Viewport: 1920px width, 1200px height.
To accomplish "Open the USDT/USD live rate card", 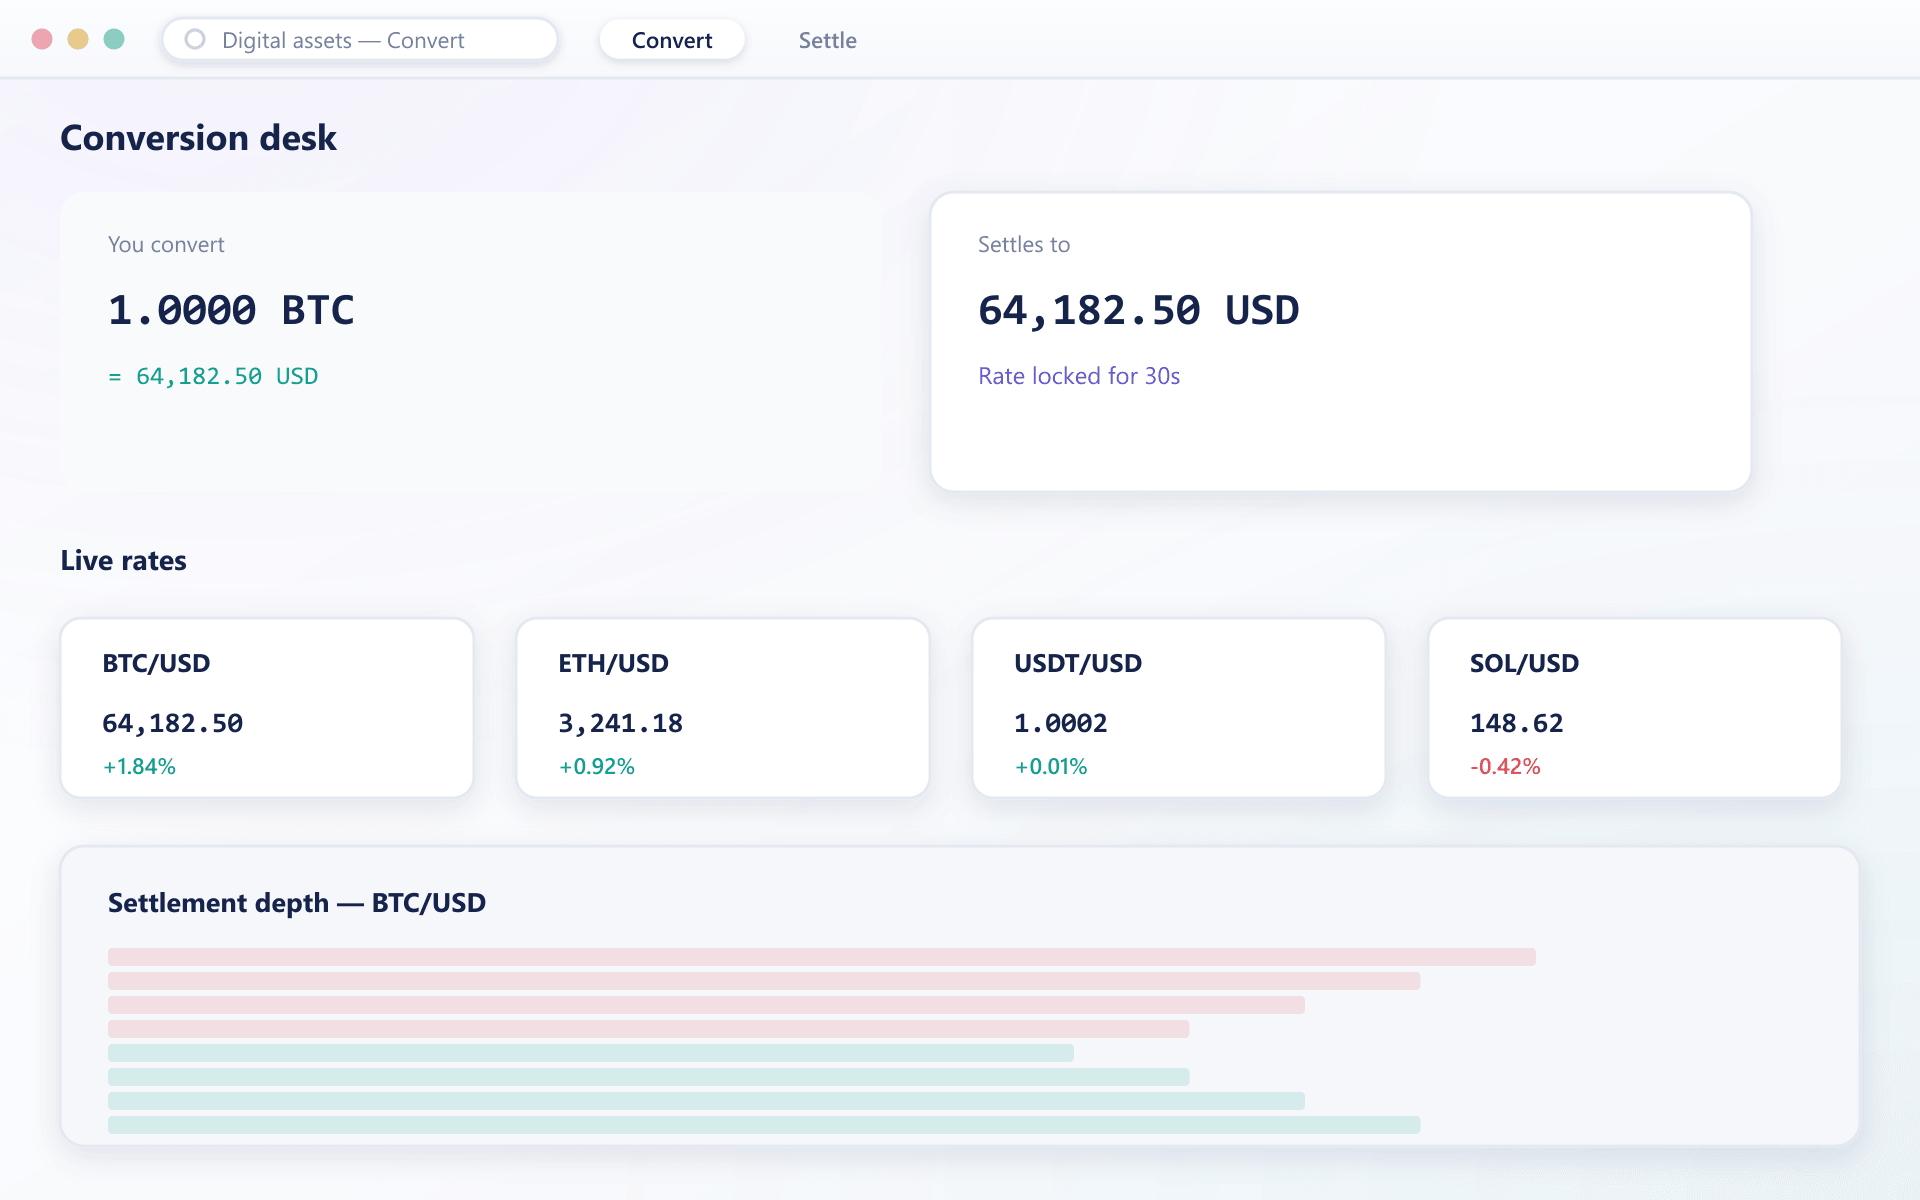I will tap(1179, 708).
